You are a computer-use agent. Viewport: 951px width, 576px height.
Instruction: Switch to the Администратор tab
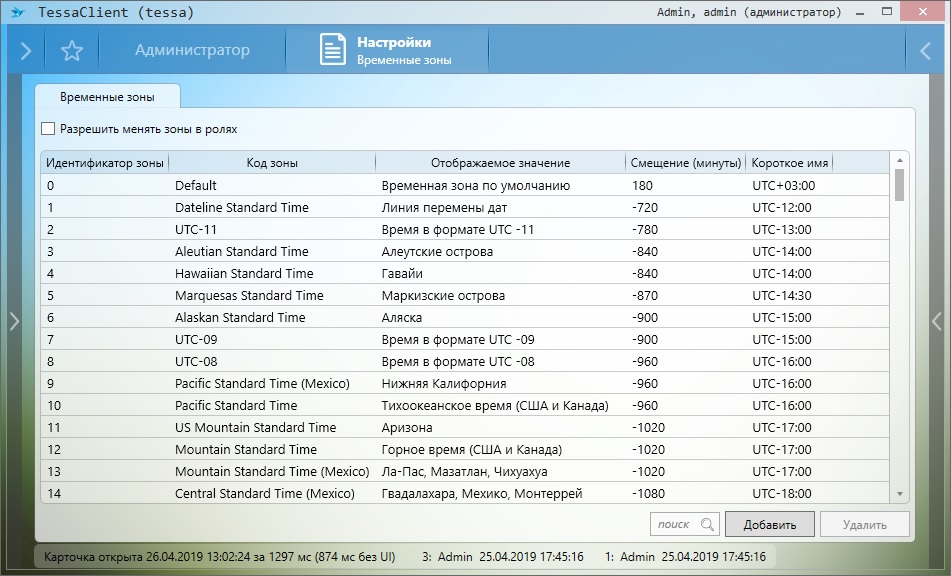coord(192,50)
